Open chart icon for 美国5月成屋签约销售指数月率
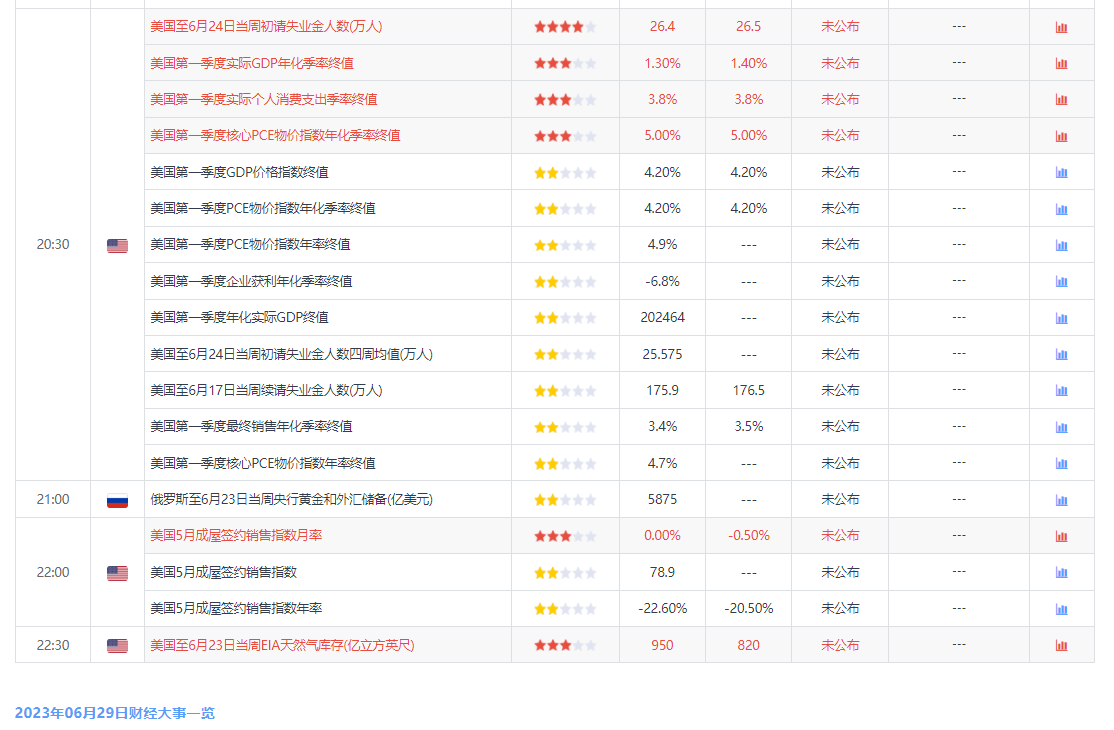 pyautogui.click(x=1061, y=536)
